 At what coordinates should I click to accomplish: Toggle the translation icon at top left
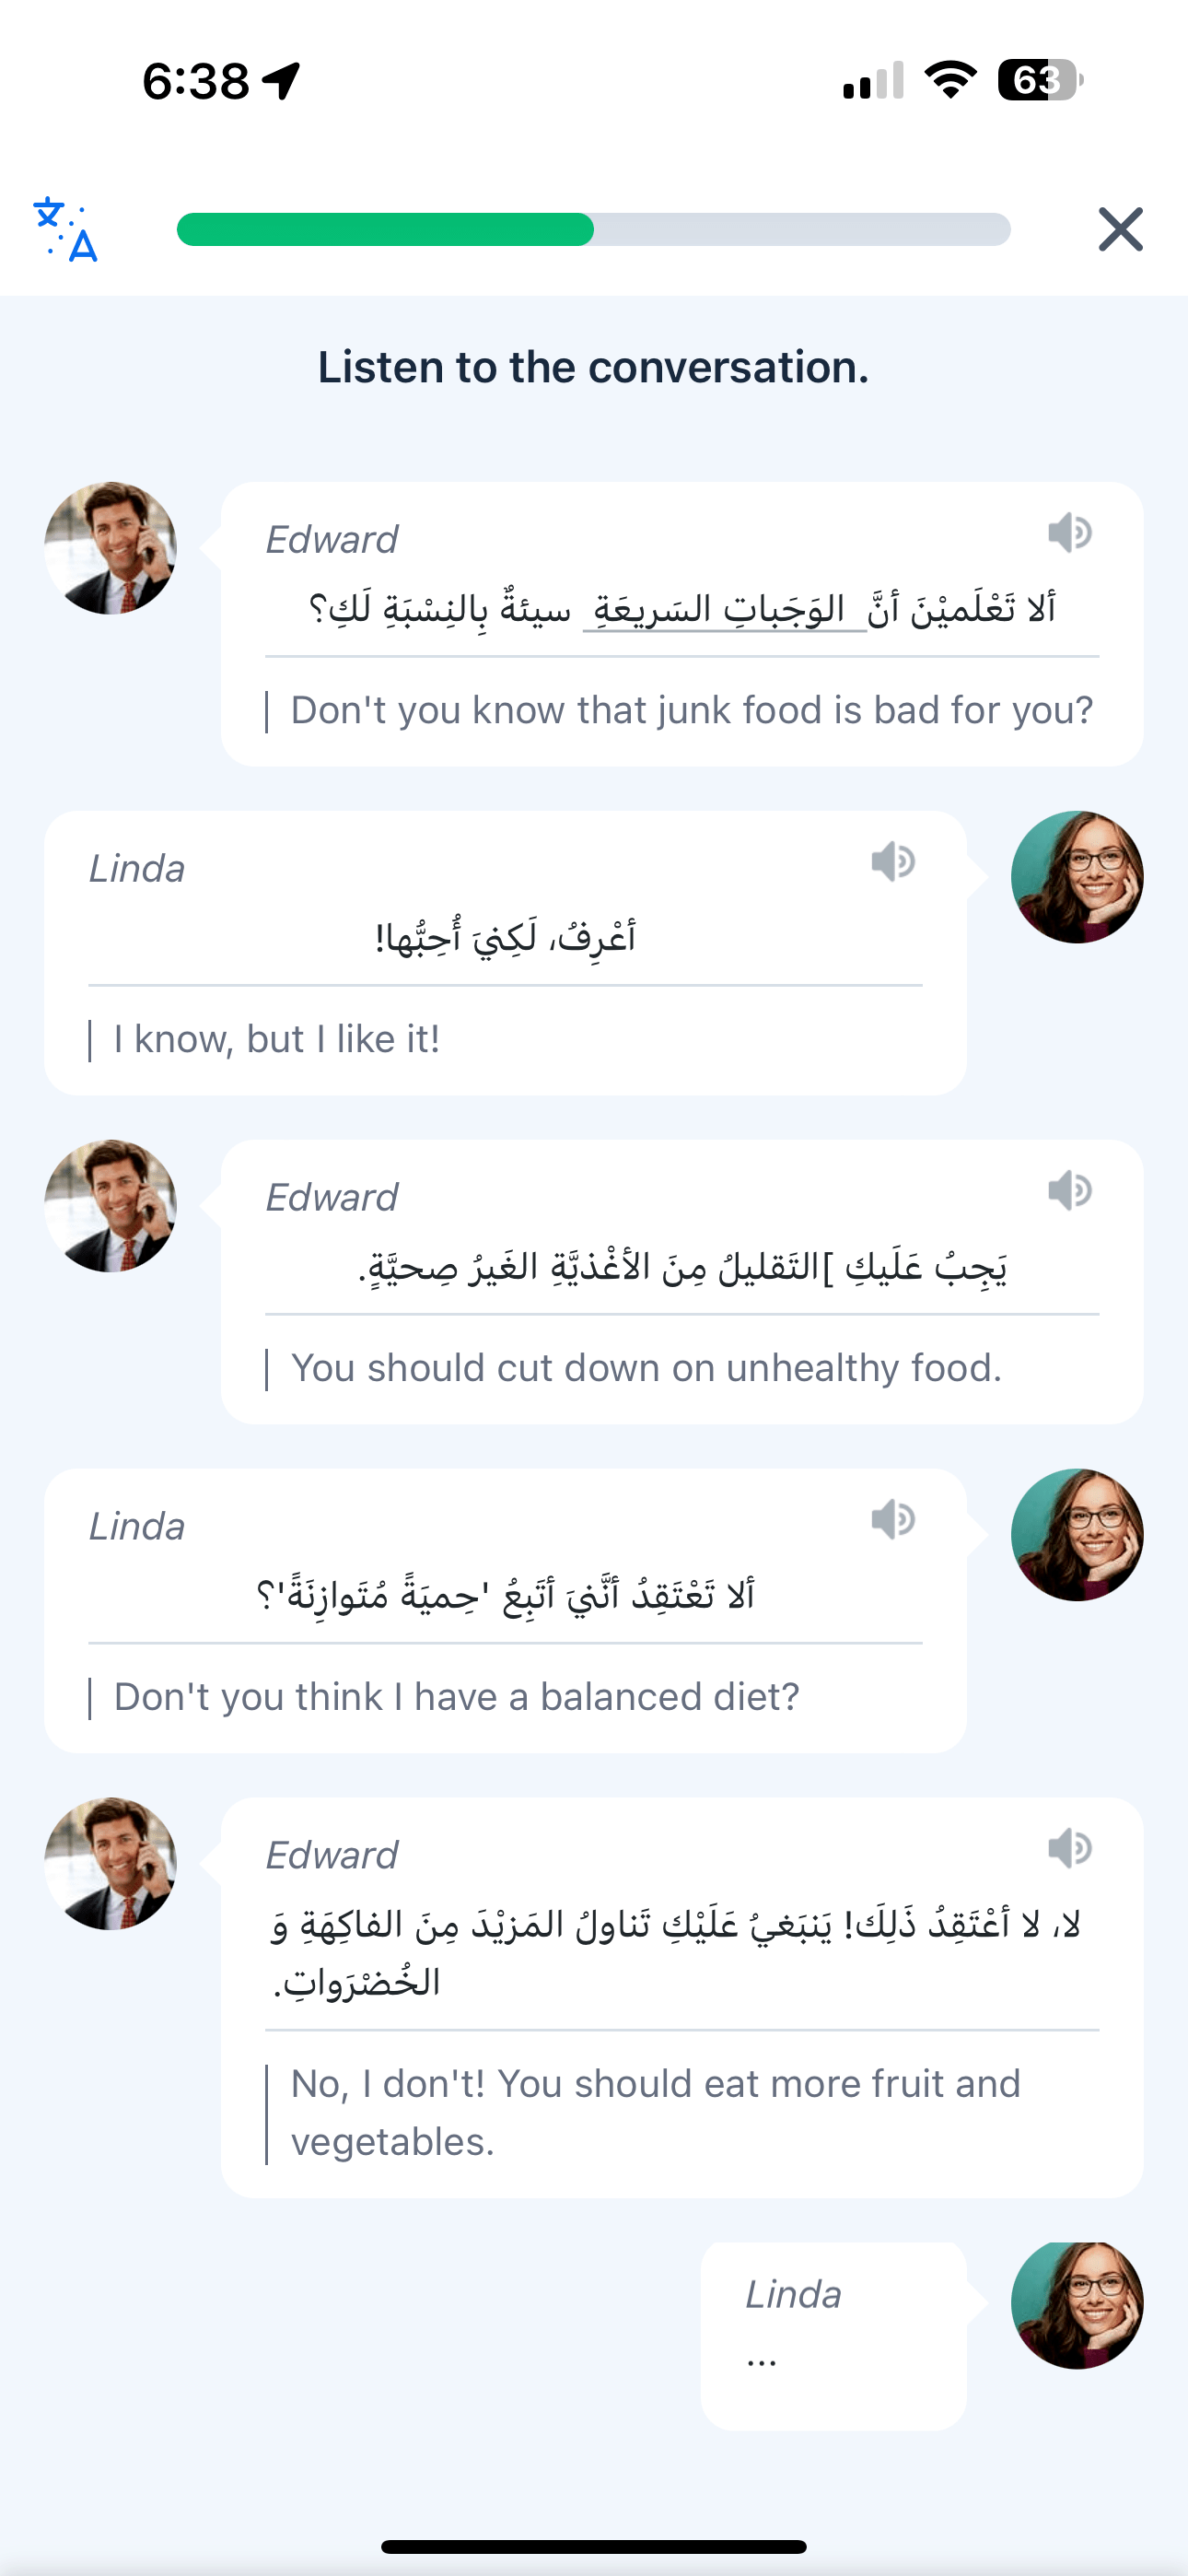tap(66, 230)
